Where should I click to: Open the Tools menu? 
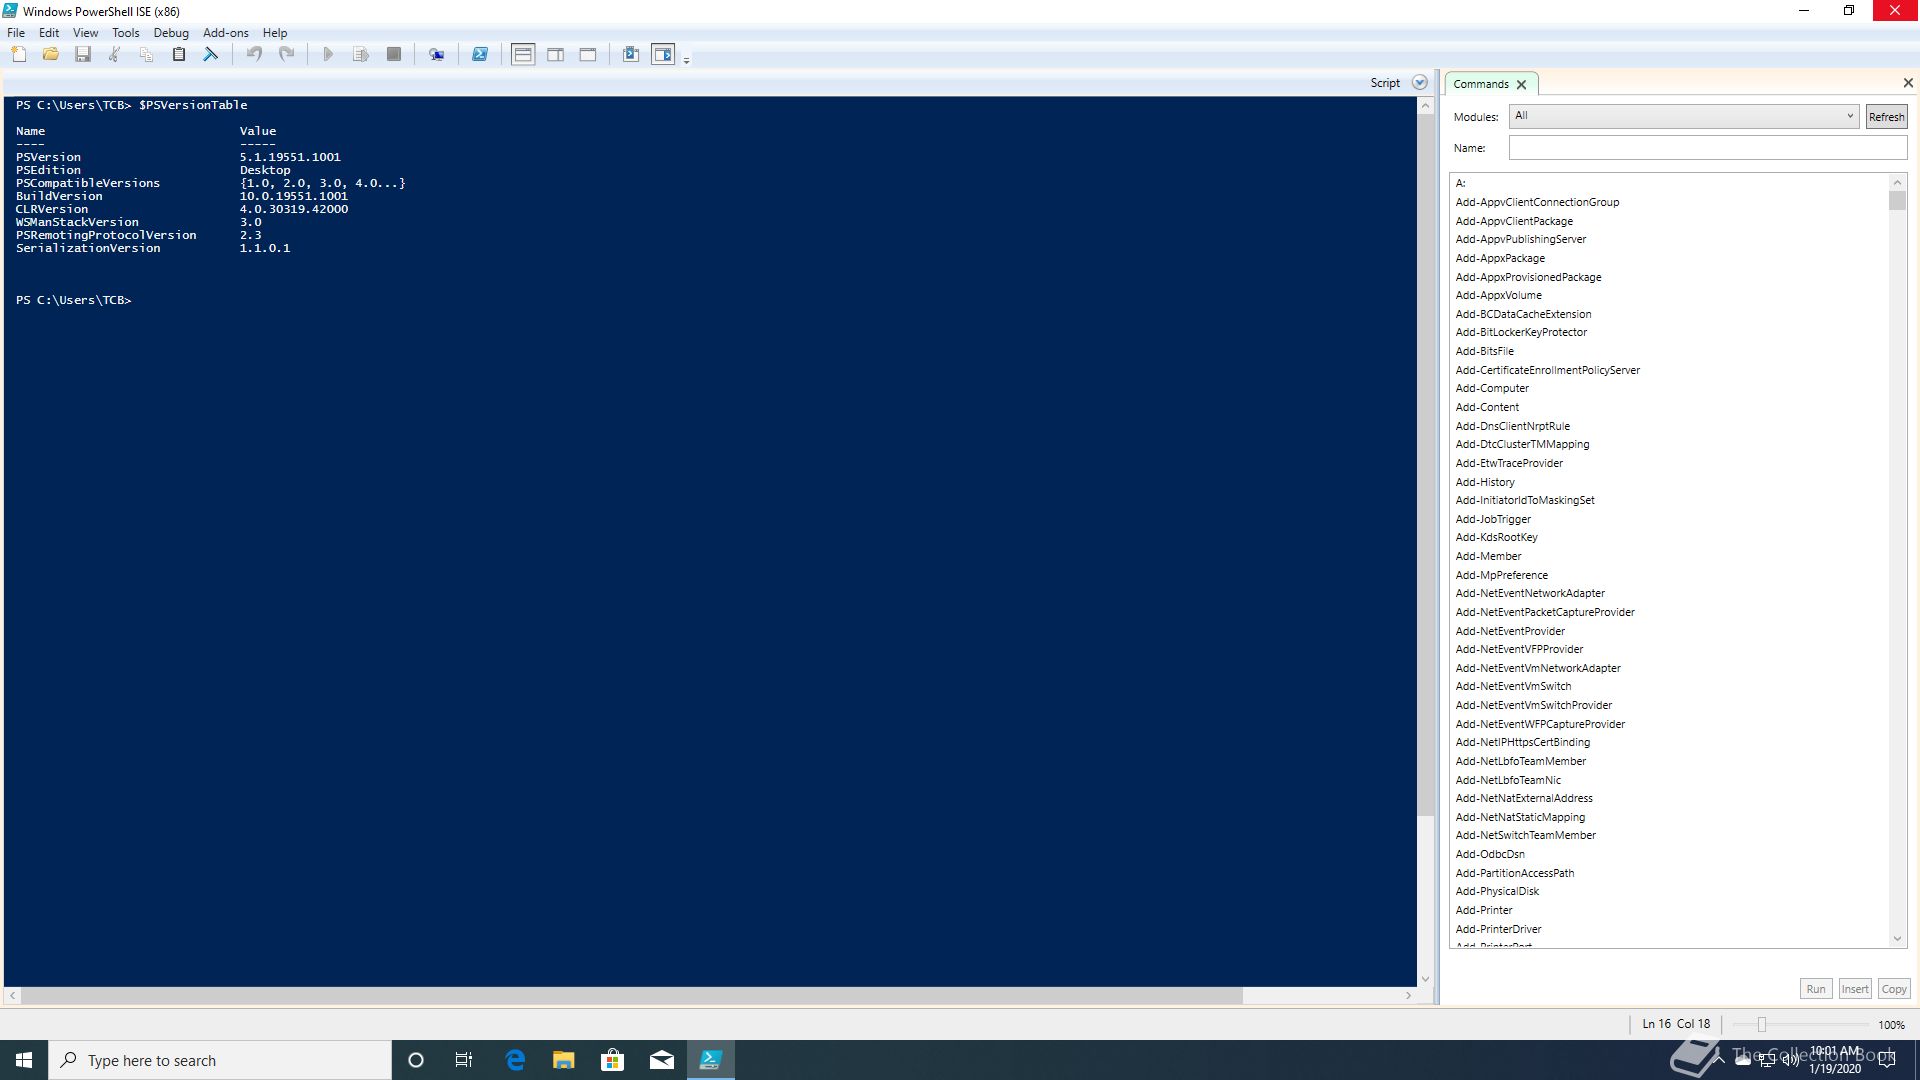[x=126, y=33]
